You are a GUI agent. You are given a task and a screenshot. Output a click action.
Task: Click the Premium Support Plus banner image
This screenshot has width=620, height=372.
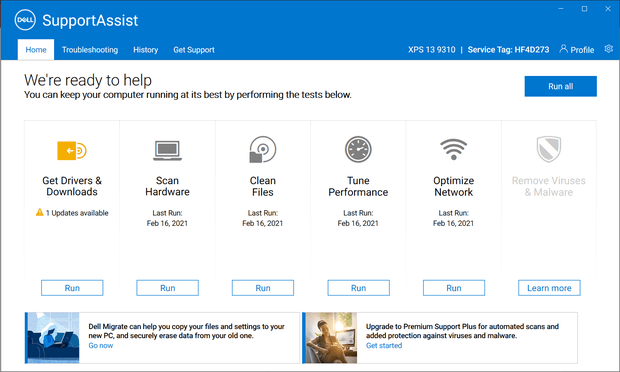[330, 338]
